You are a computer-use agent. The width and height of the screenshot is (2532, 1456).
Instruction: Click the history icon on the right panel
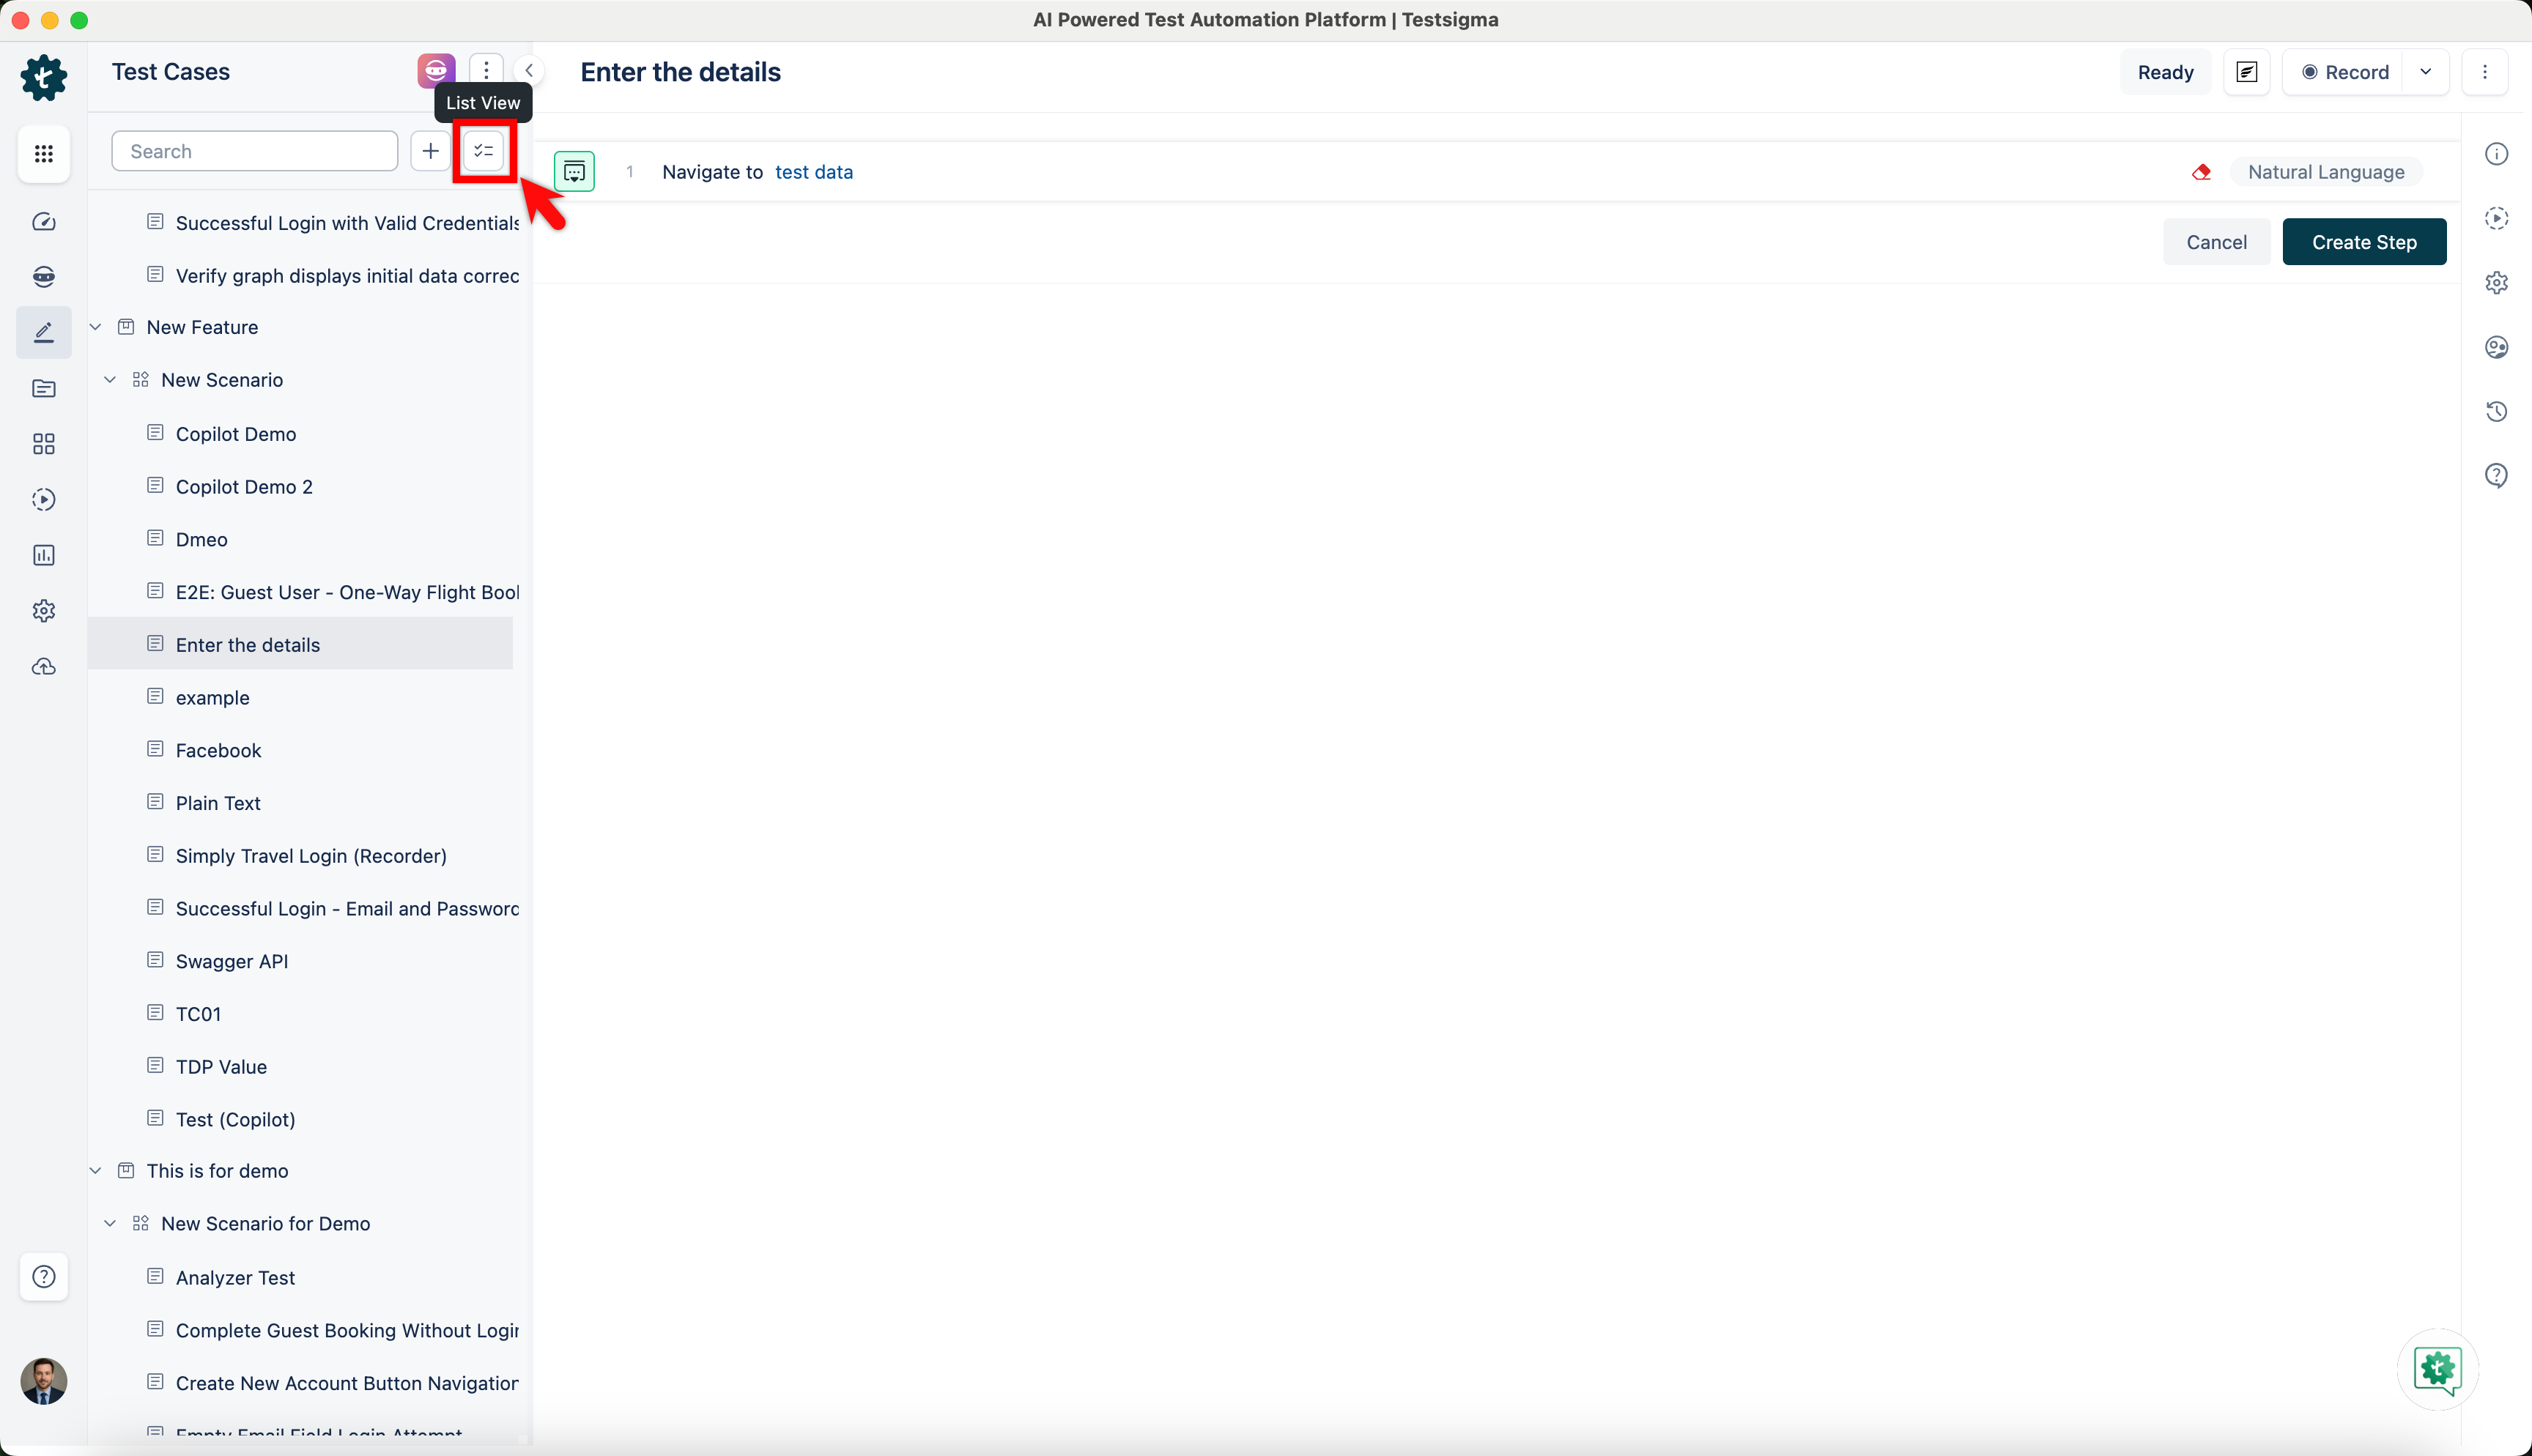tap(2497, 411)
